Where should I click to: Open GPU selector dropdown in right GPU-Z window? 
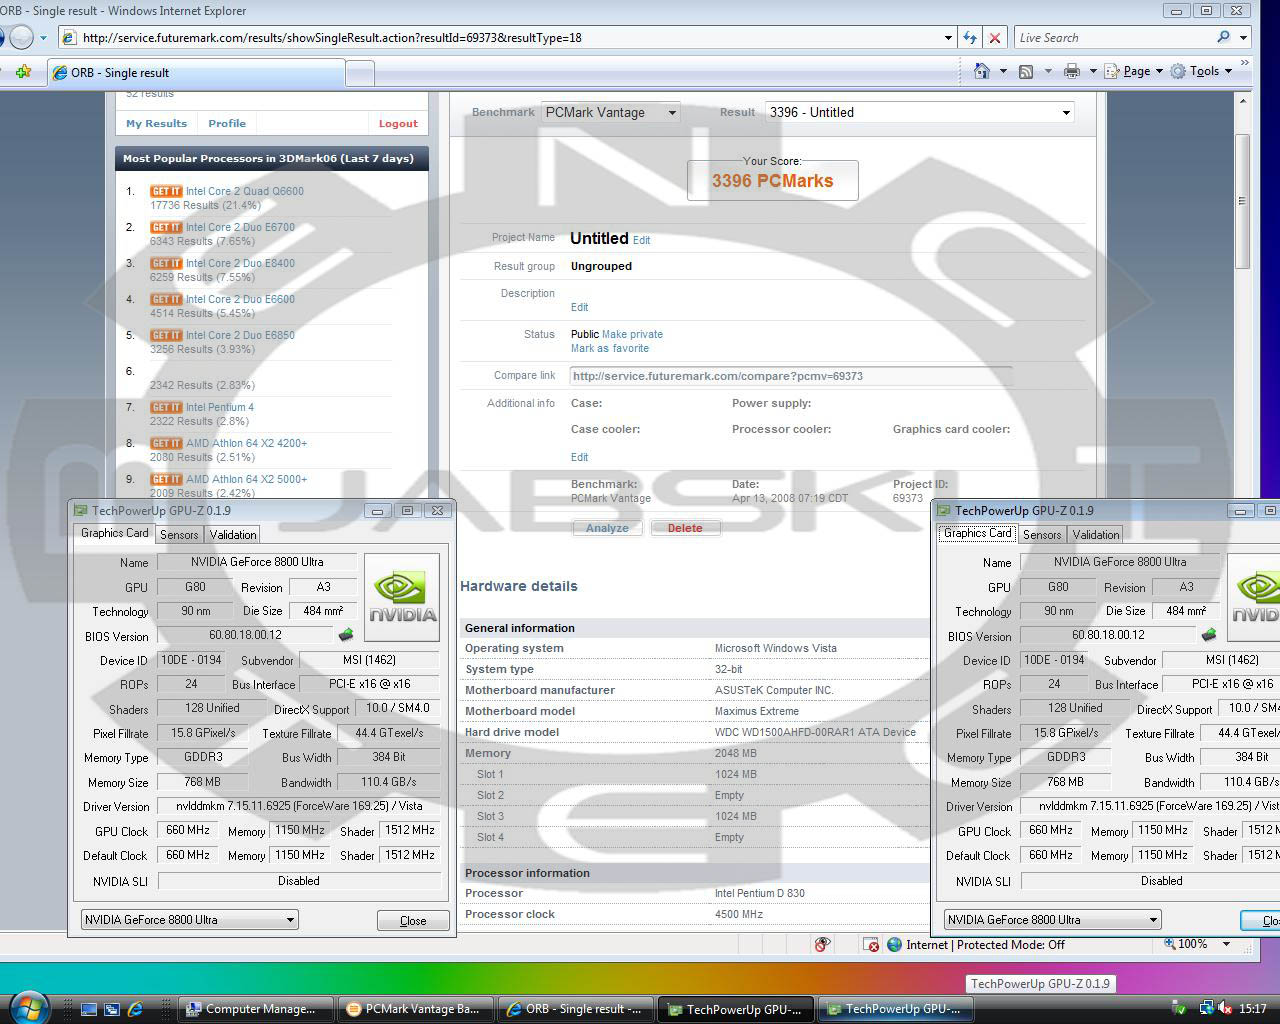[x=1053, y=920]
